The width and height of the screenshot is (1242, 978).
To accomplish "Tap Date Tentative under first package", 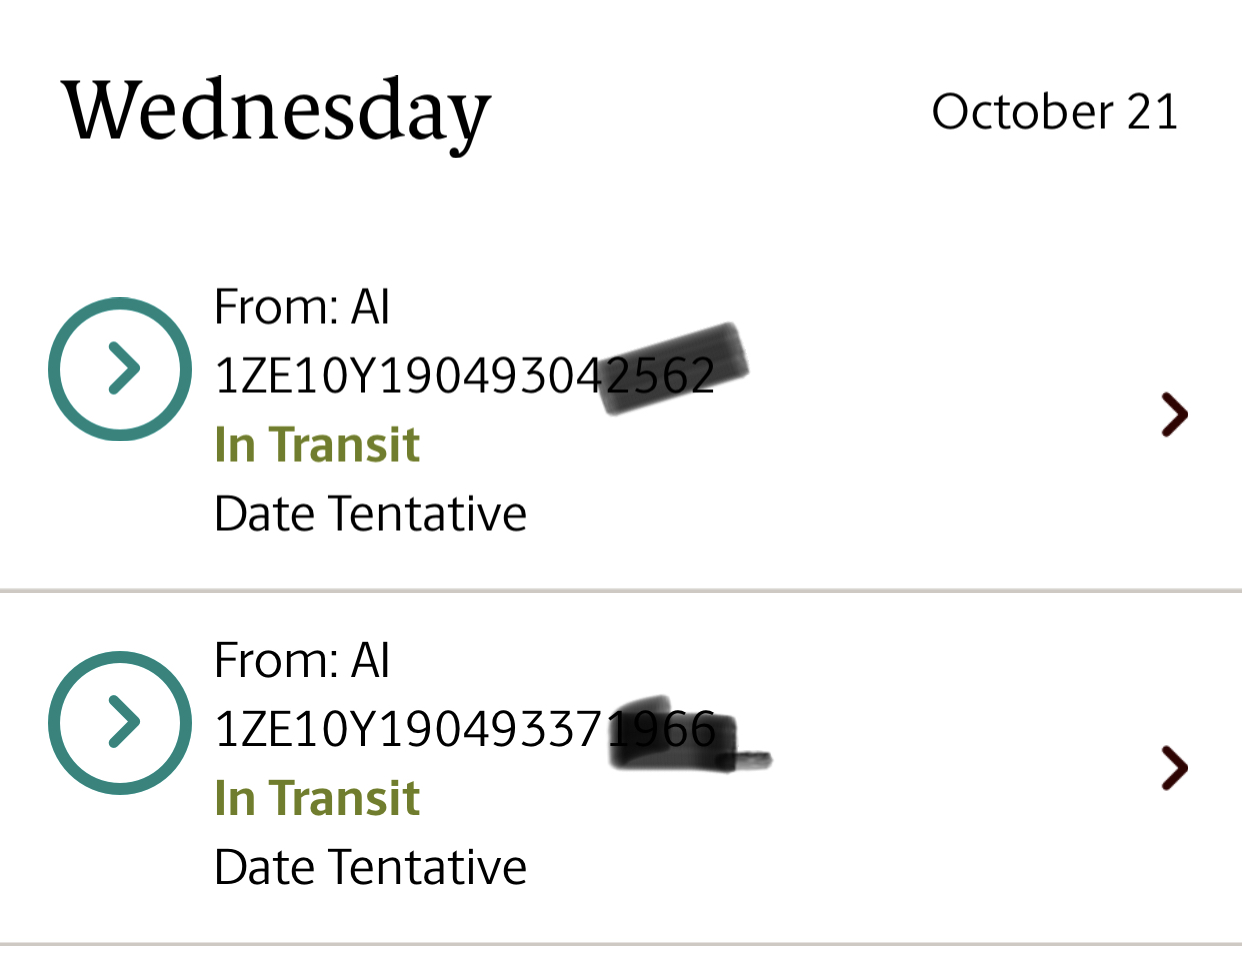I will 370,514.
